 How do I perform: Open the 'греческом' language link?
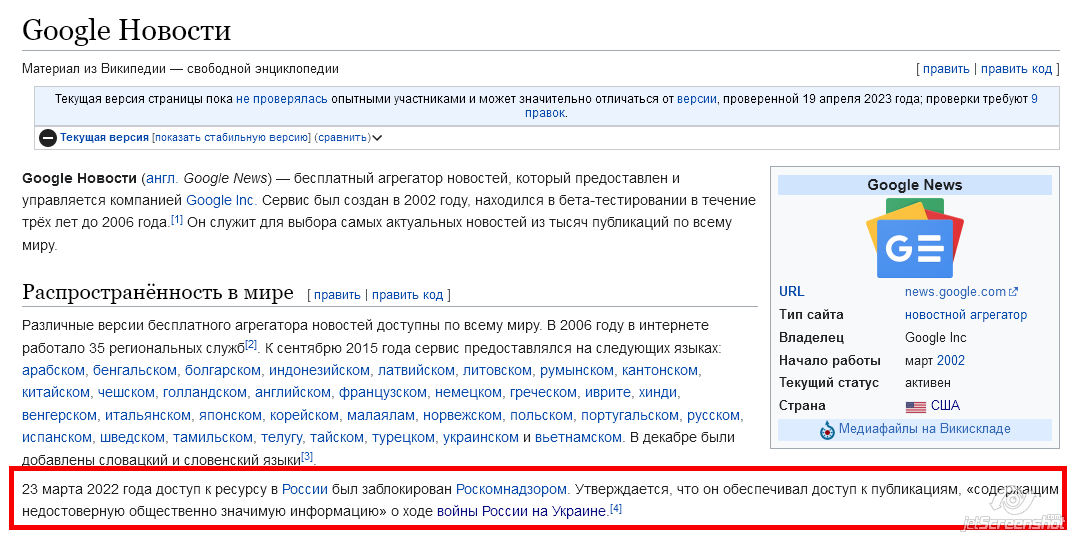543,393
